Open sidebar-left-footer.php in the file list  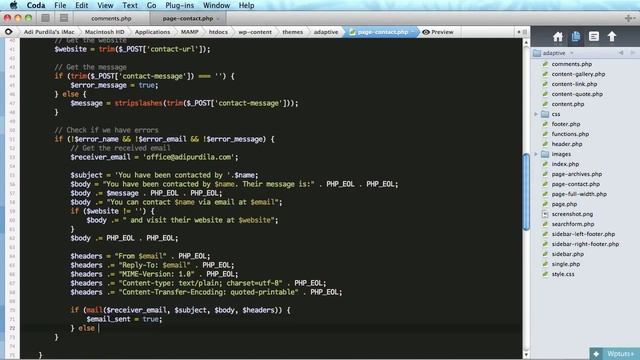(x=583, y=234)
